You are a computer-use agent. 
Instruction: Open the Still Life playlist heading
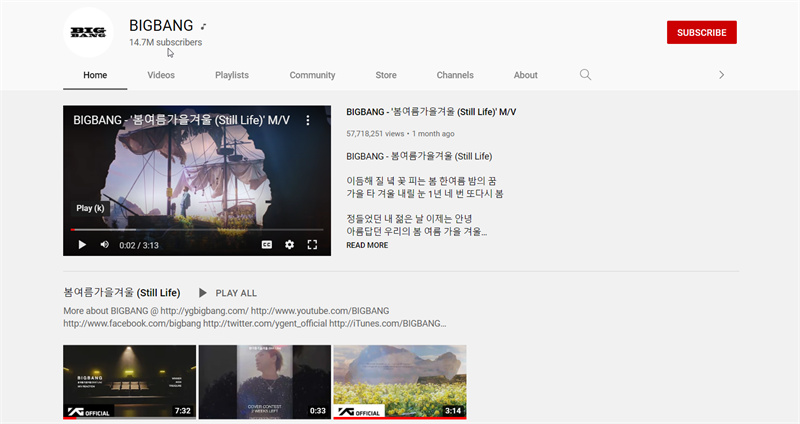pos(122,292)
